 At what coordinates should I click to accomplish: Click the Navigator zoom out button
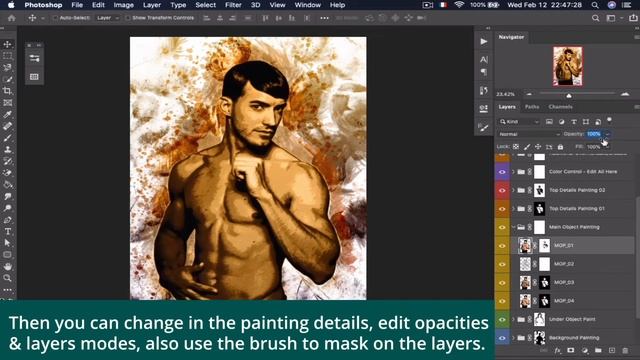click(x=529, y=94)
